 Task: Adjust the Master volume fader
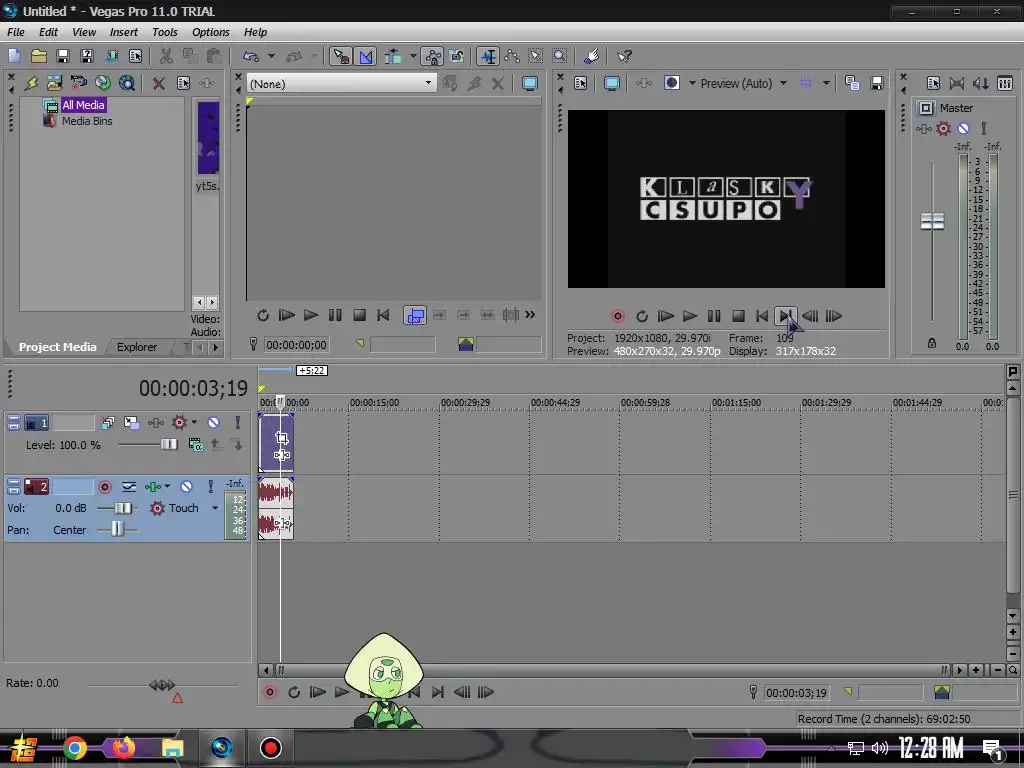point(932,221)
